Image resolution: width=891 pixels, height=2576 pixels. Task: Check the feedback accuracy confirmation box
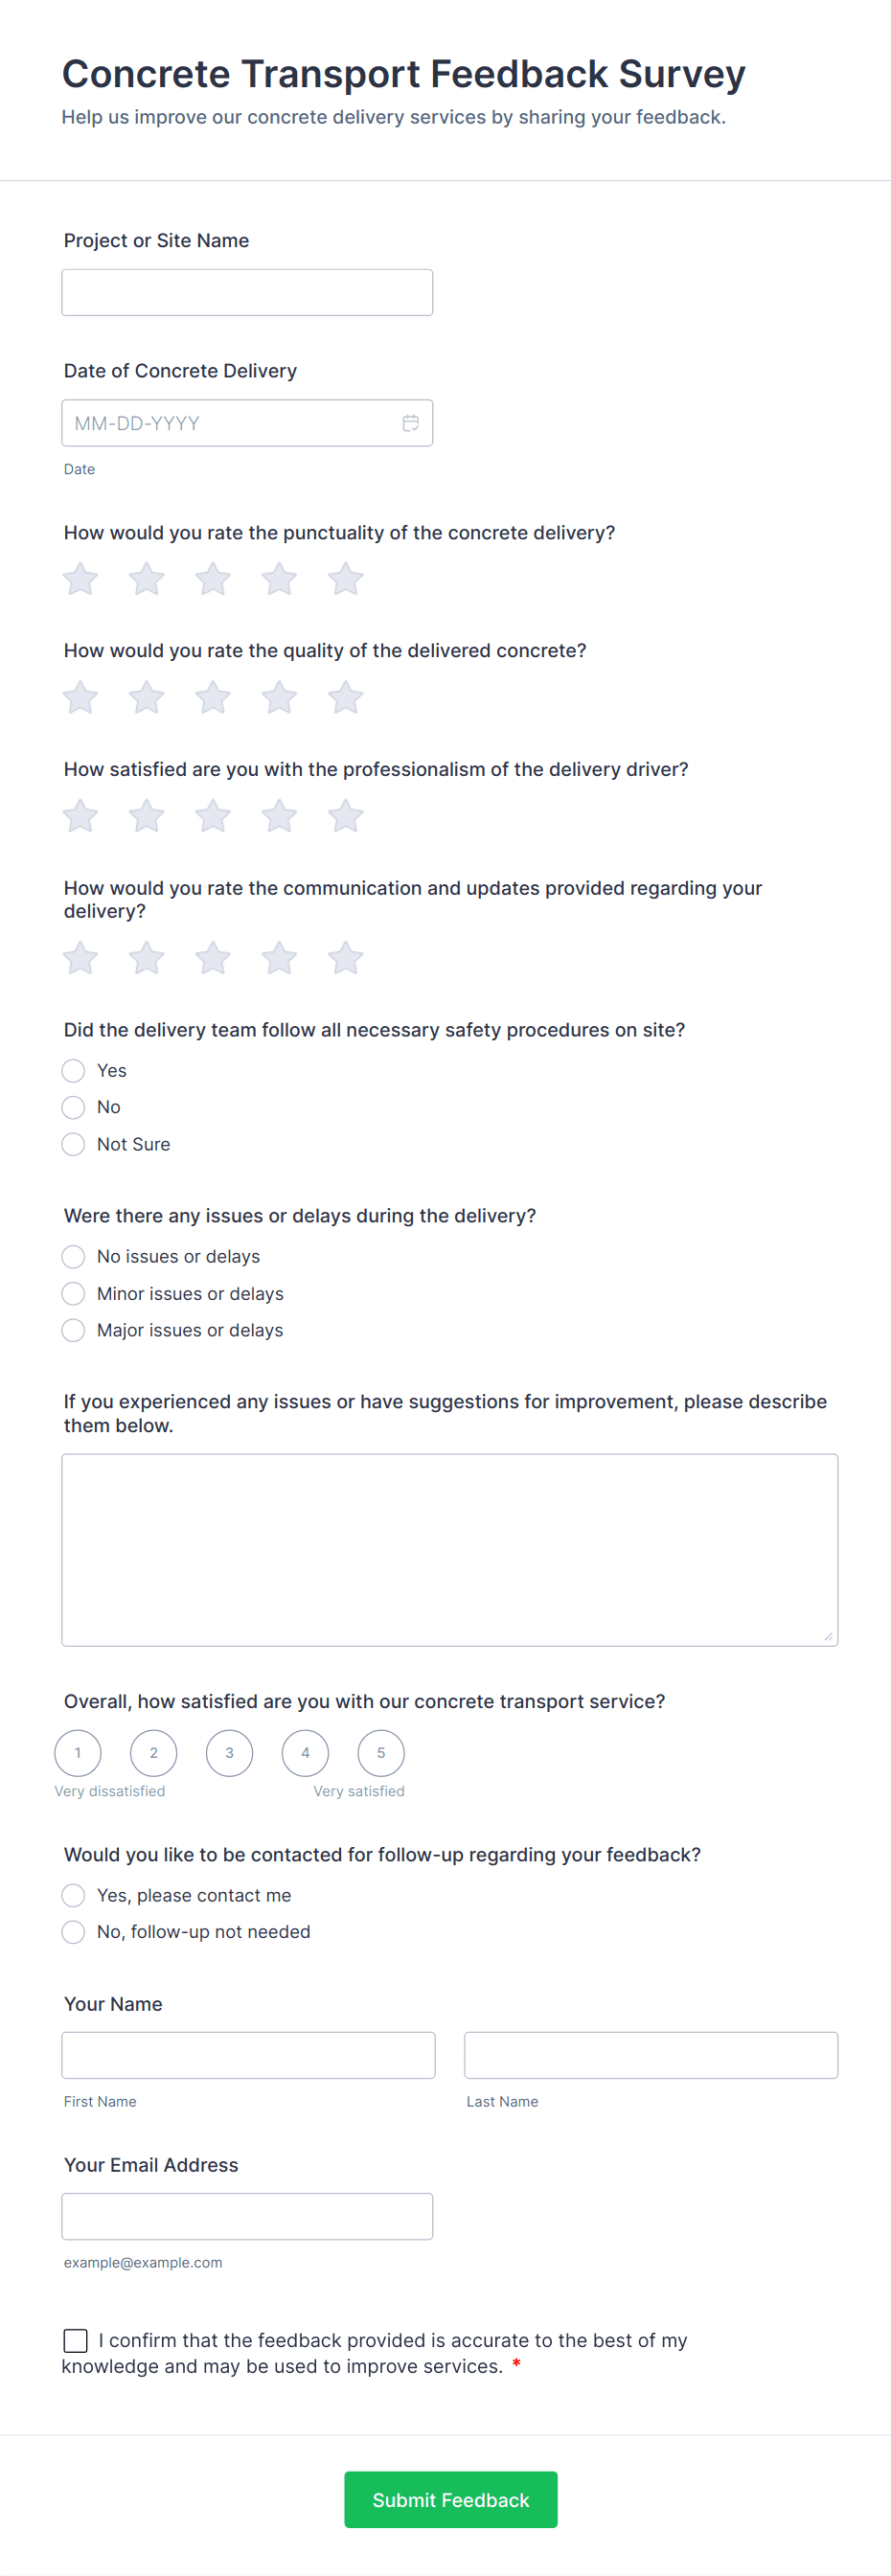coord(75,2340)
